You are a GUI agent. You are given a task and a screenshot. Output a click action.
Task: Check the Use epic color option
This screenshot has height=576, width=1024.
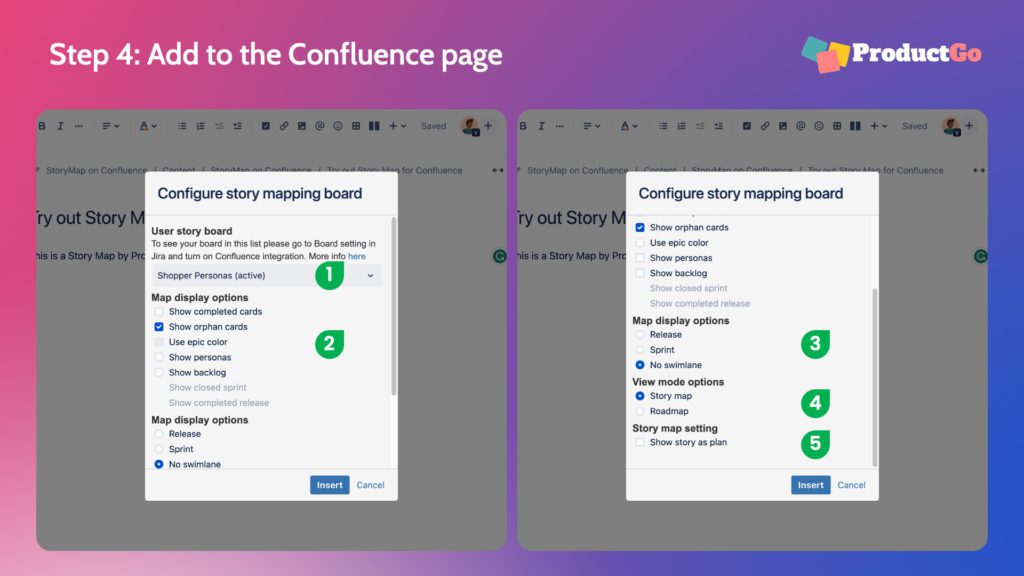pos(158,341)
